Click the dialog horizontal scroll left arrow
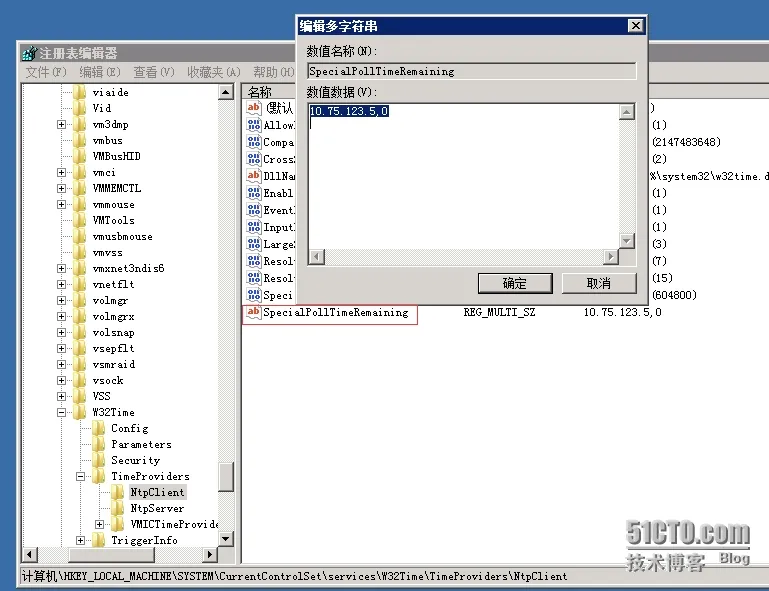The width and height of the screenshot is (769, 591). pos(317,257)
